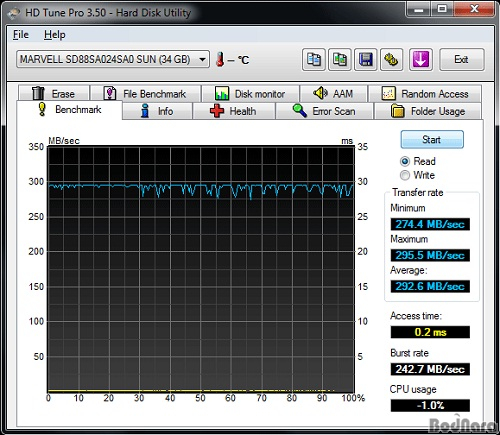Minimize the HD Tune Pro window
Screen dimensions: 500x435
[x=418, y=9]
